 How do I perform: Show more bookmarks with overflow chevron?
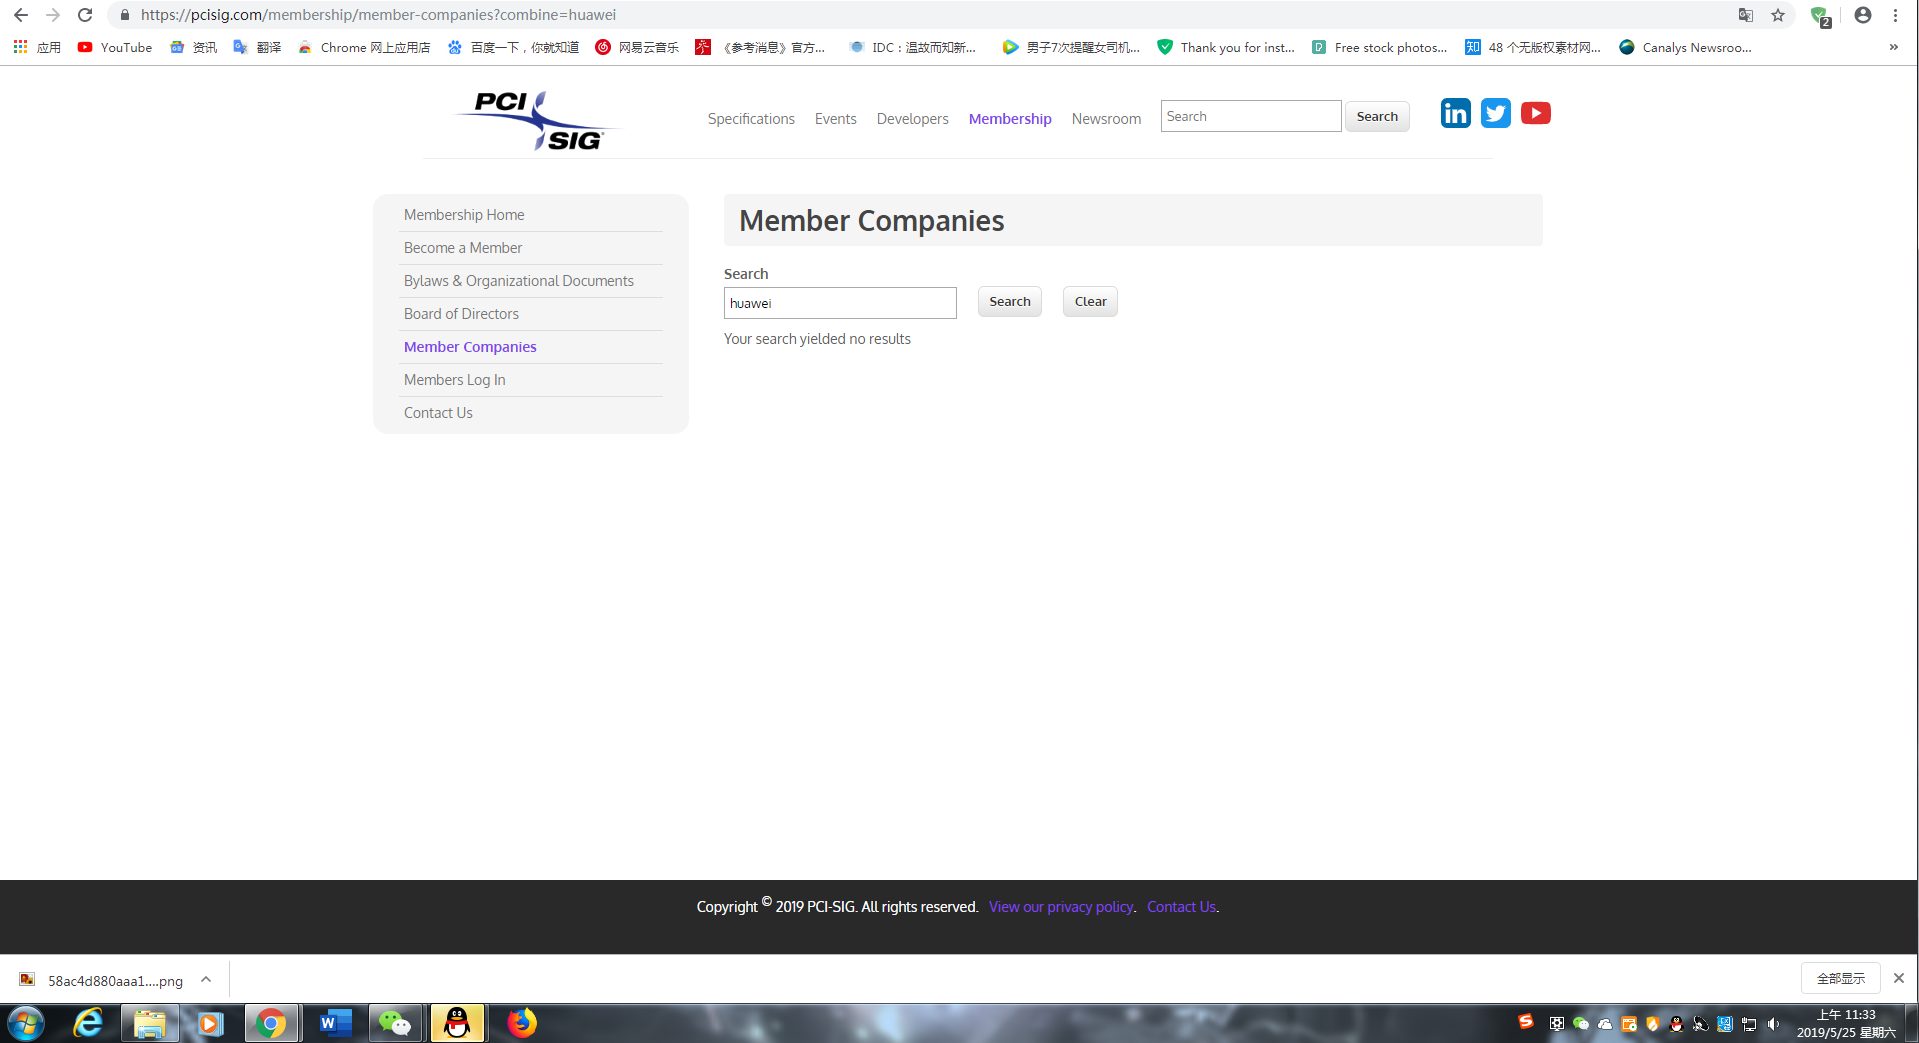pos(1893,47)
